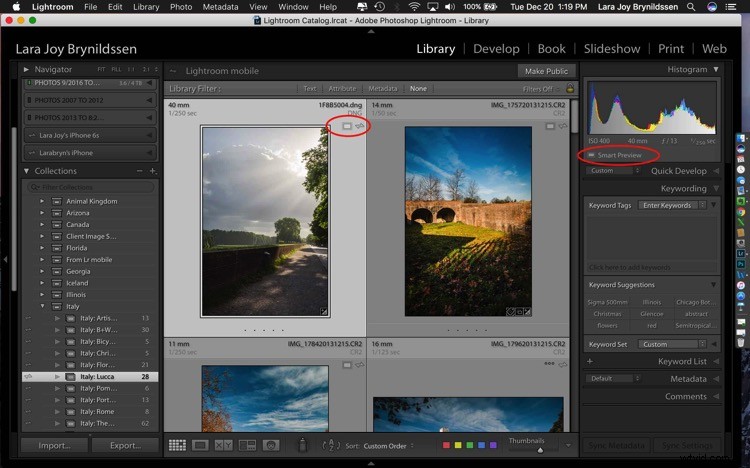Add the Glencoe keyword suggestion

tap(651, 314)
